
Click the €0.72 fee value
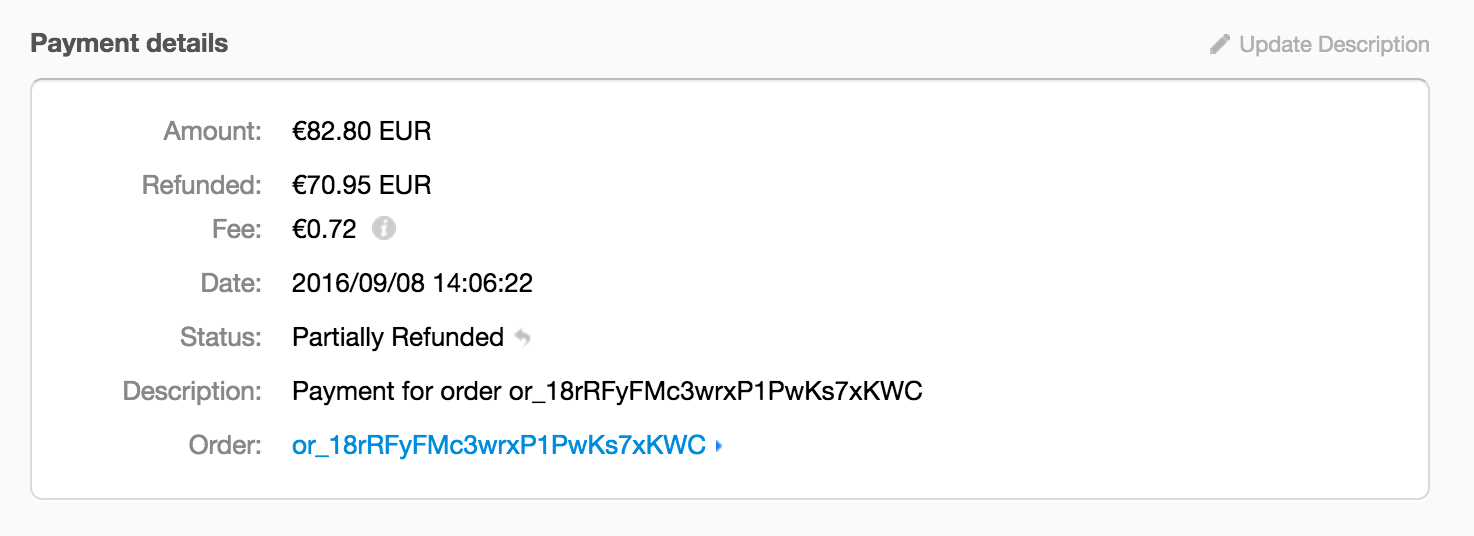pyautogui.click(x=324, y=229)
